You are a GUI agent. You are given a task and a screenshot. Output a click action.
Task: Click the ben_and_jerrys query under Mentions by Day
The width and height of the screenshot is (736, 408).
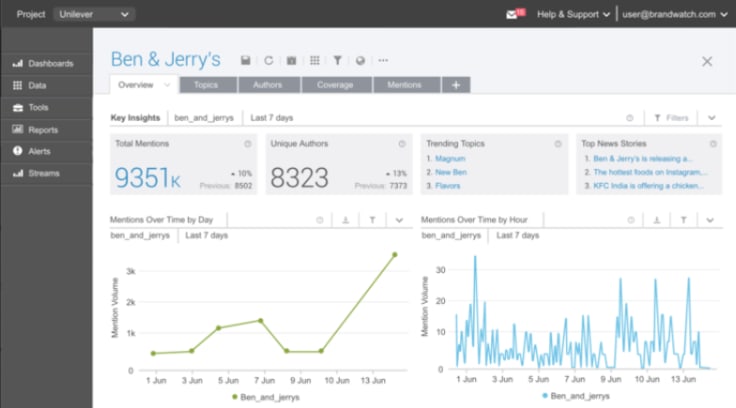(x=140, y=235)
